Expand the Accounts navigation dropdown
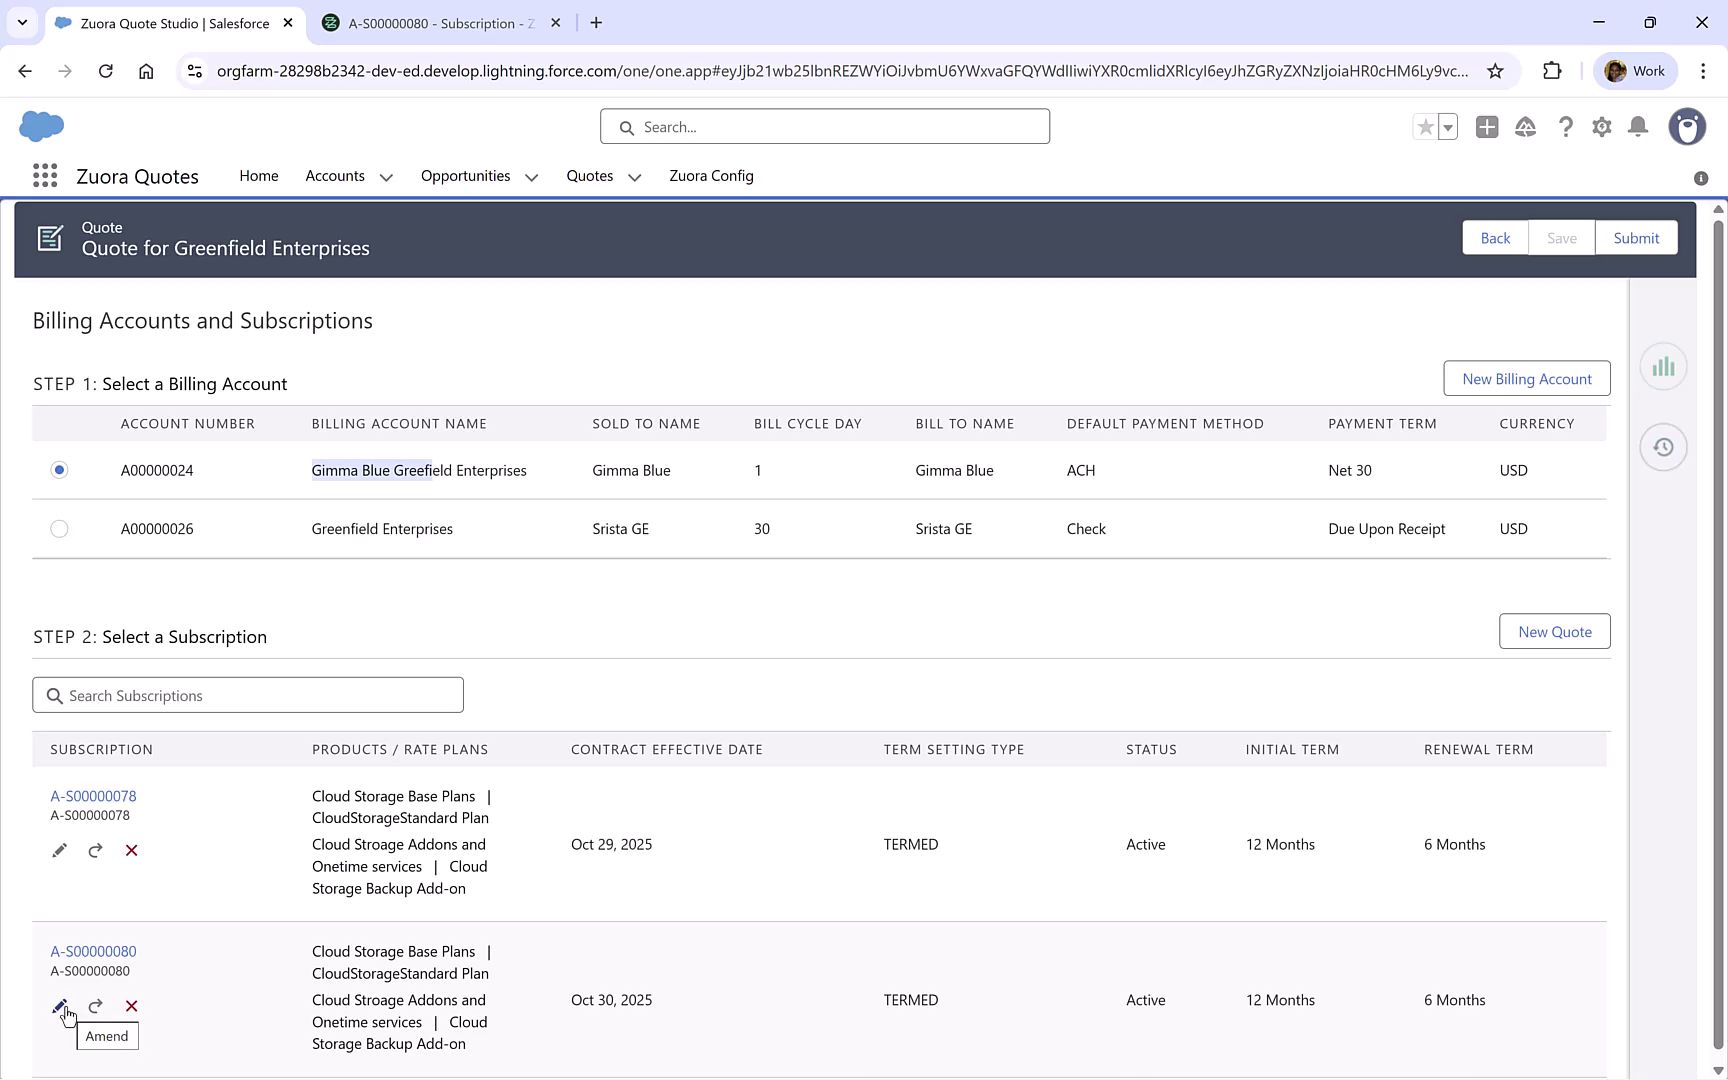Screen dimensions: 1728x1080 click(386, 177)
